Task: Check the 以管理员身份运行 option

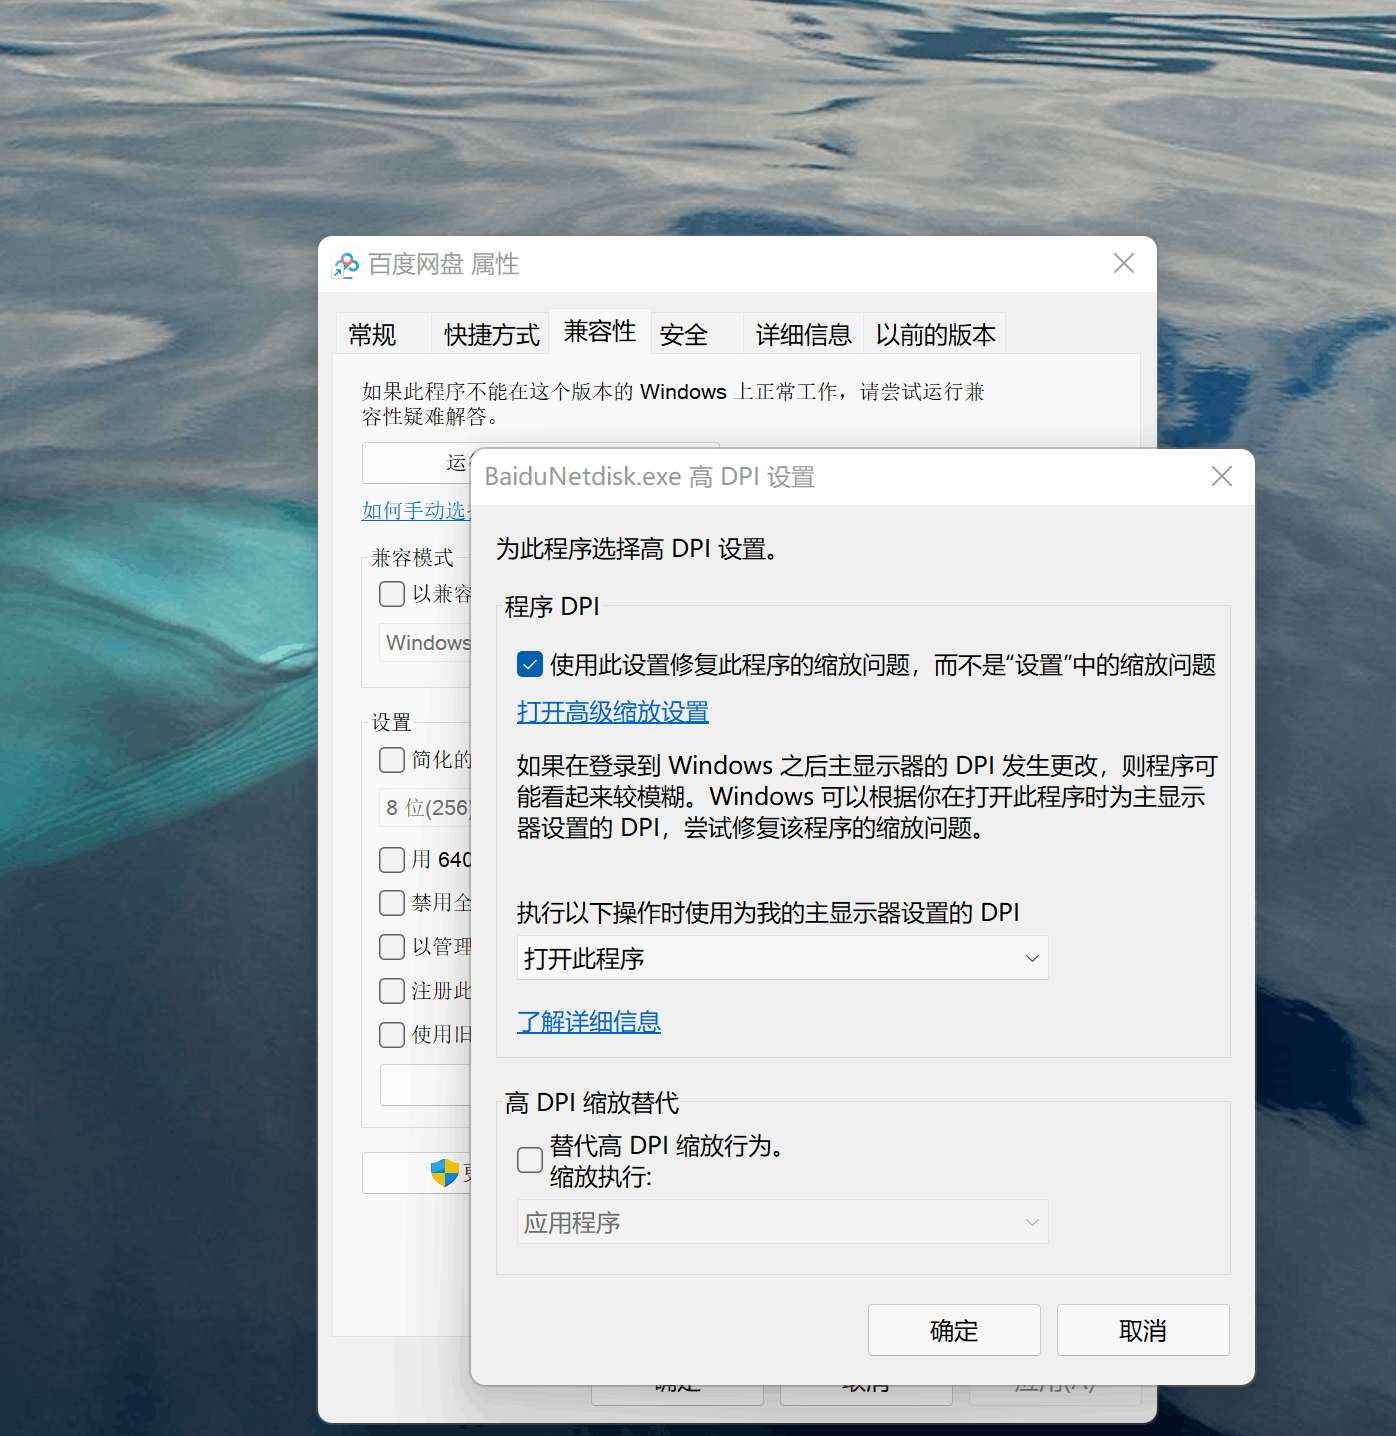Action: coord(391,946)
